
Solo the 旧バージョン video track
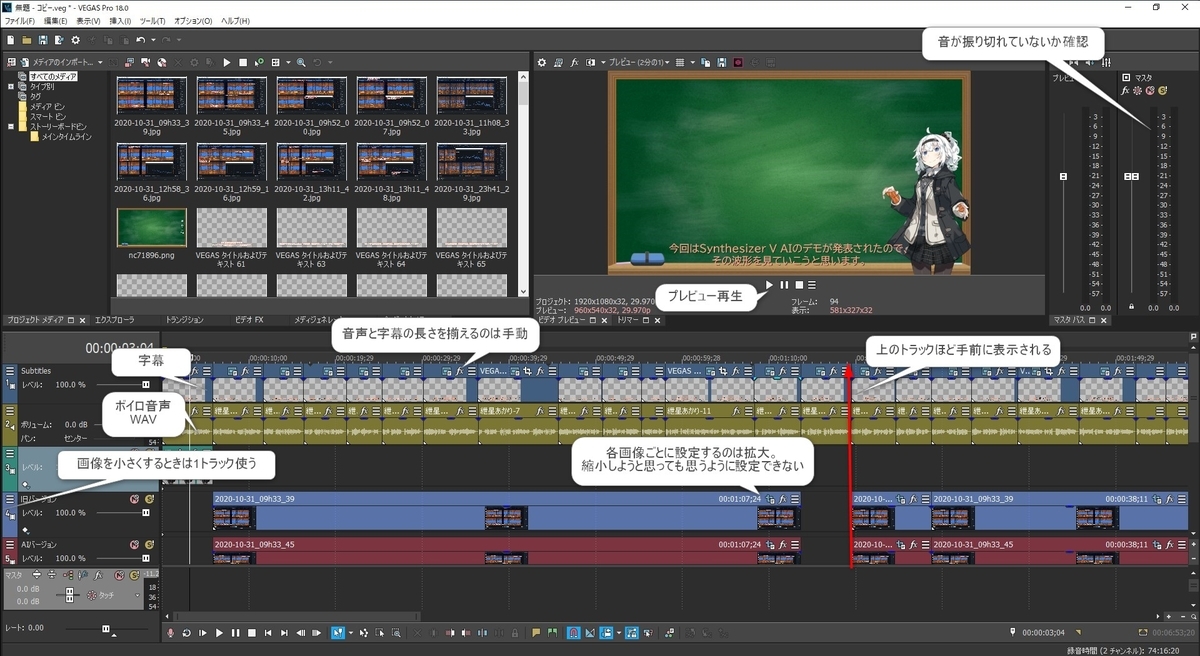point(149,499)
